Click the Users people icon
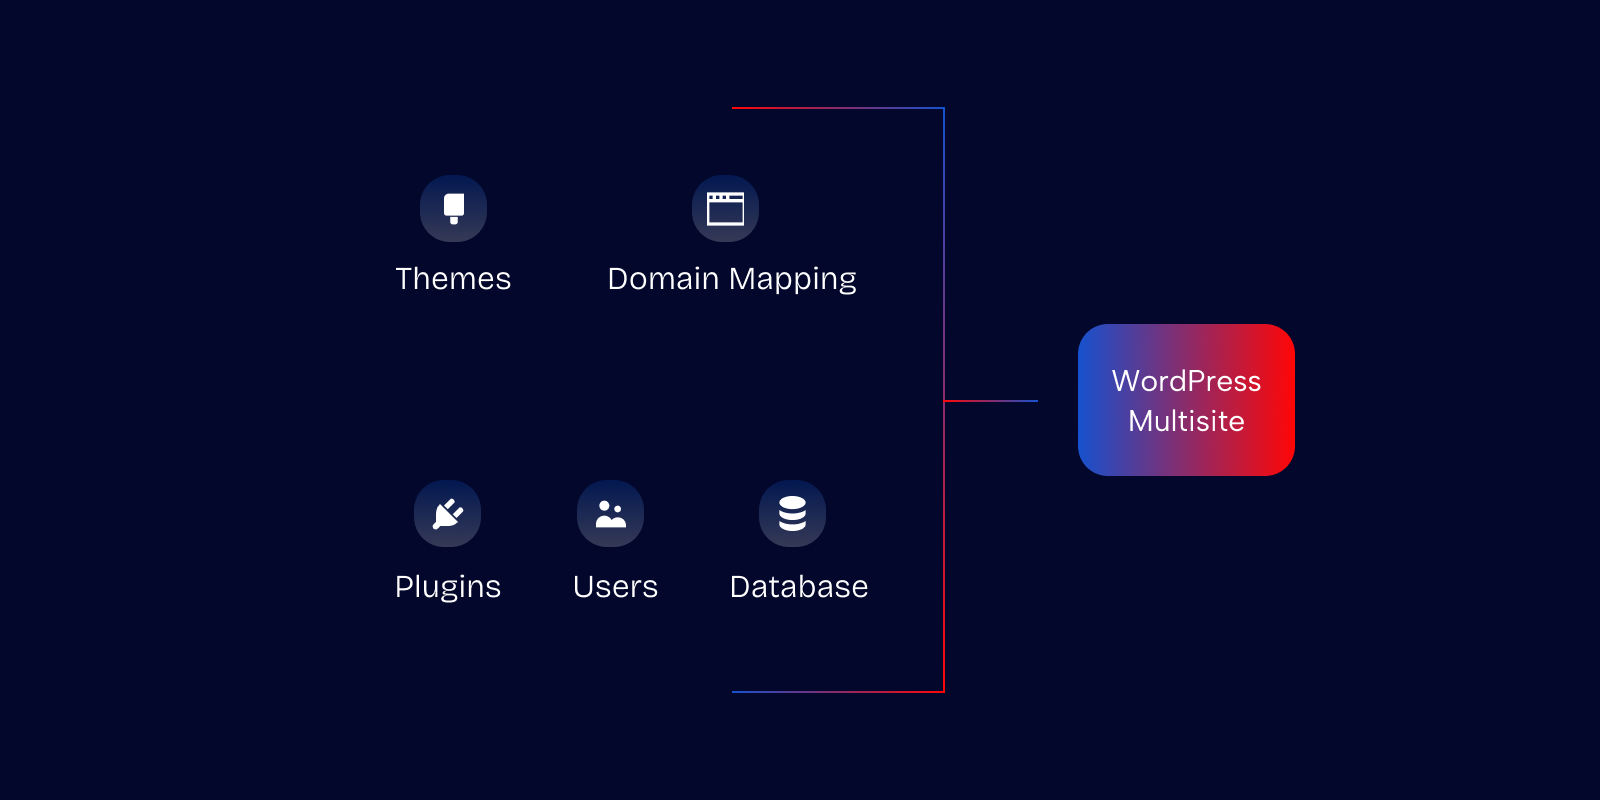The height and width of the screenshot is (800, 1600). 610,513
